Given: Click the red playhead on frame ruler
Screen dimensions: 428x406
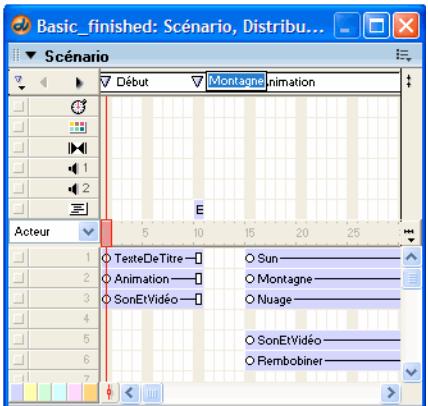Looking at the screenshot, I should coord(106,233).
